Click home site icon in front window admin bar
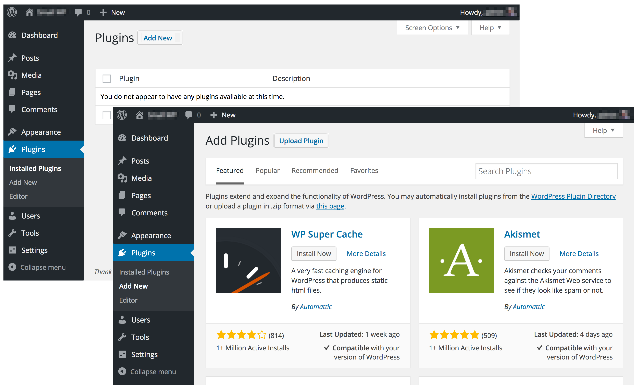 [x=139, y=115]
